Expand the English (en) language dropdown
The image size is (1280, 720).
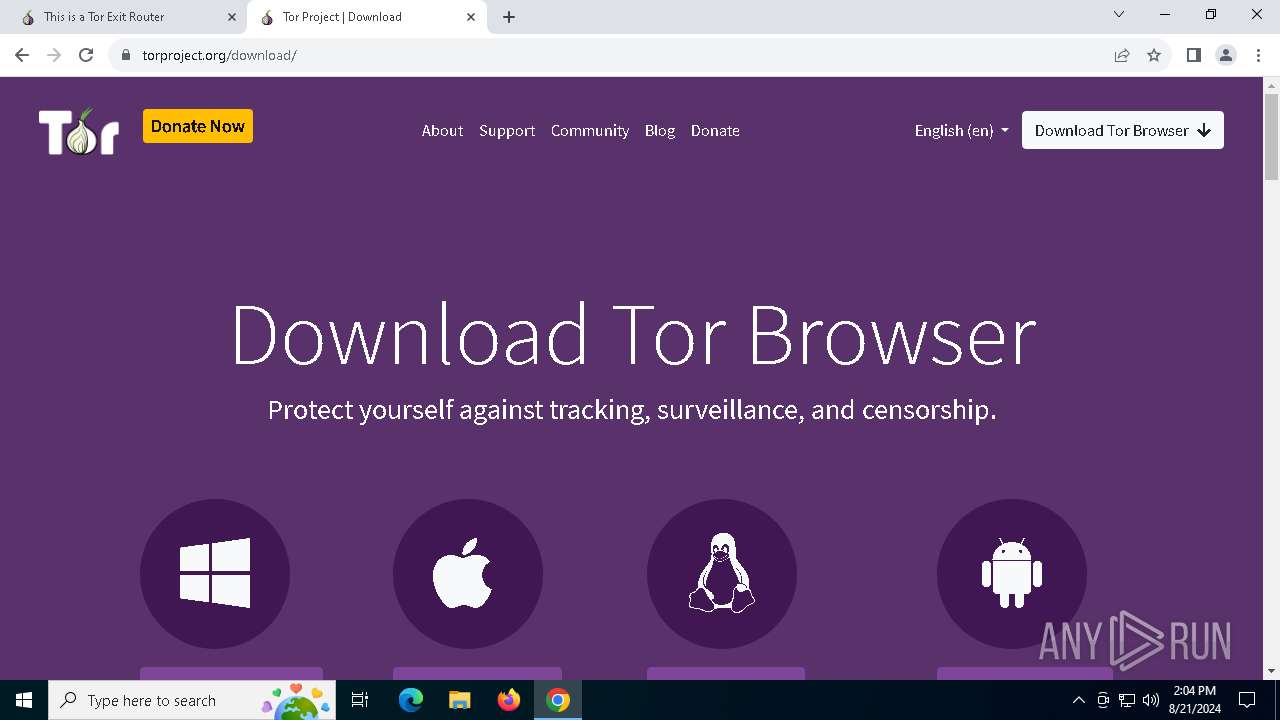[961, 130]
